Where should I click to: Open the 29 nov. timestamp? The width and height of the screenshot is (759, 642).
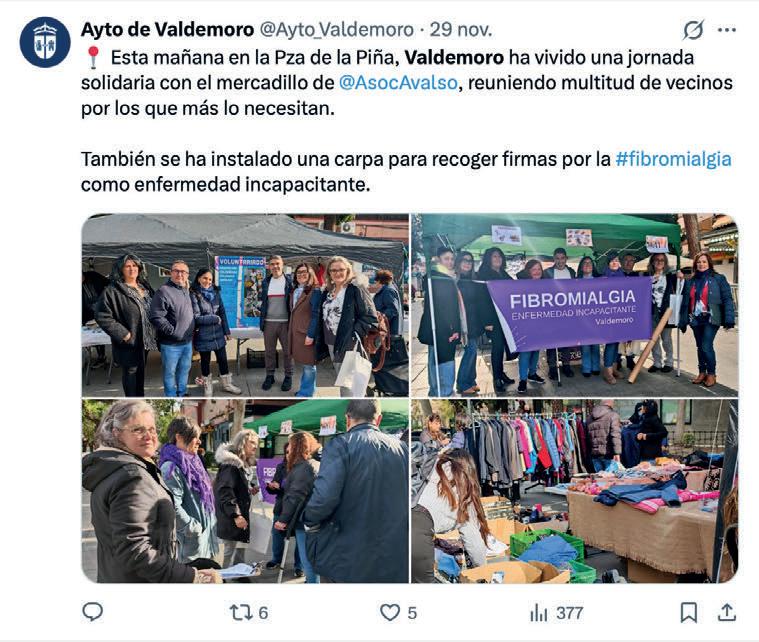click(461, 30)
